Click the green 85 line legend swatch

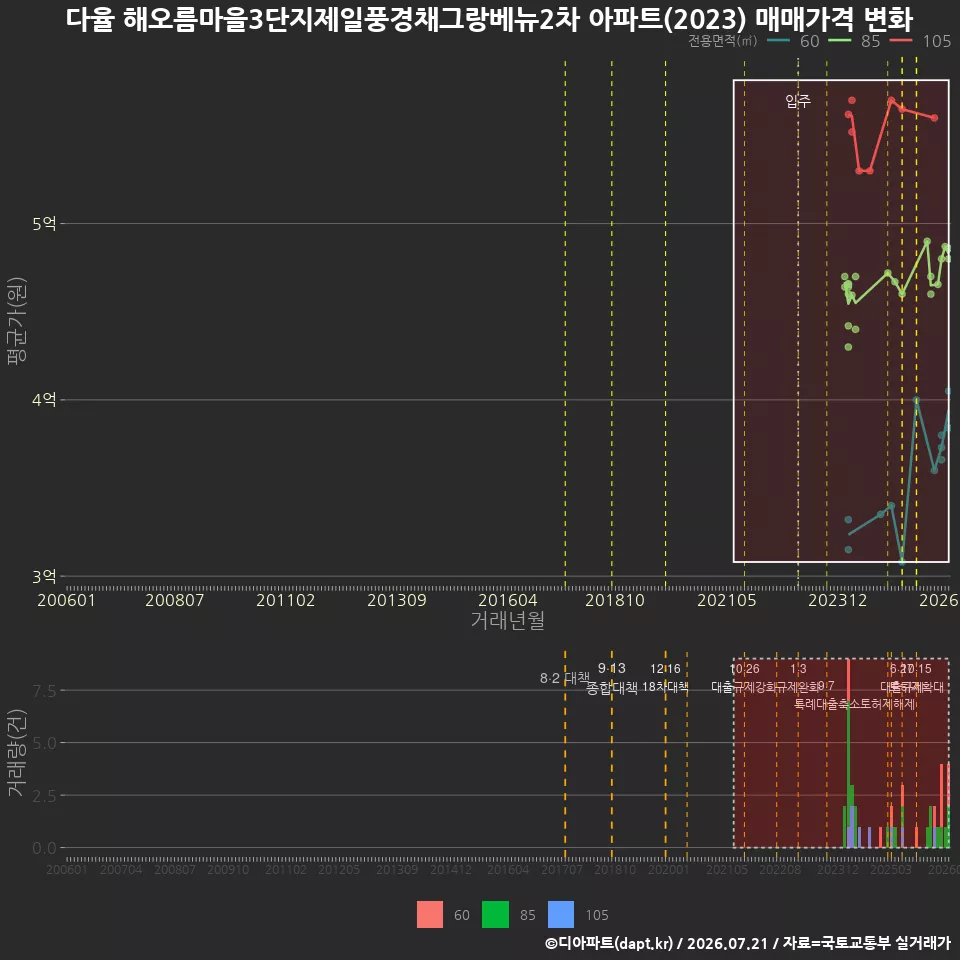pos(839,41)
